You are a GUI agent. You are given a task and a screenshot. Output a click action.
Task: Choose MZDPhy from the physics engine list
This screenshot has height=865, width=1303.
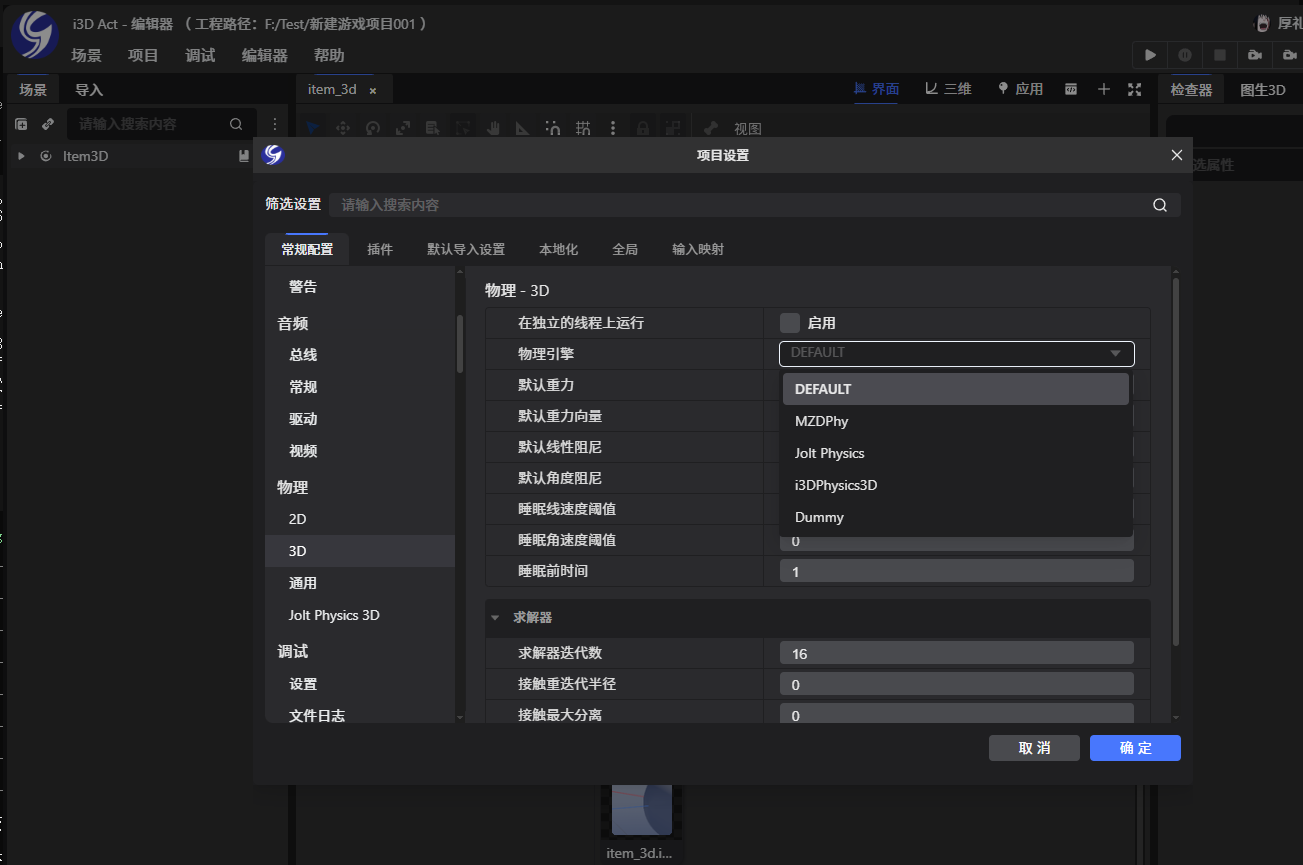(x=956, y=421)
